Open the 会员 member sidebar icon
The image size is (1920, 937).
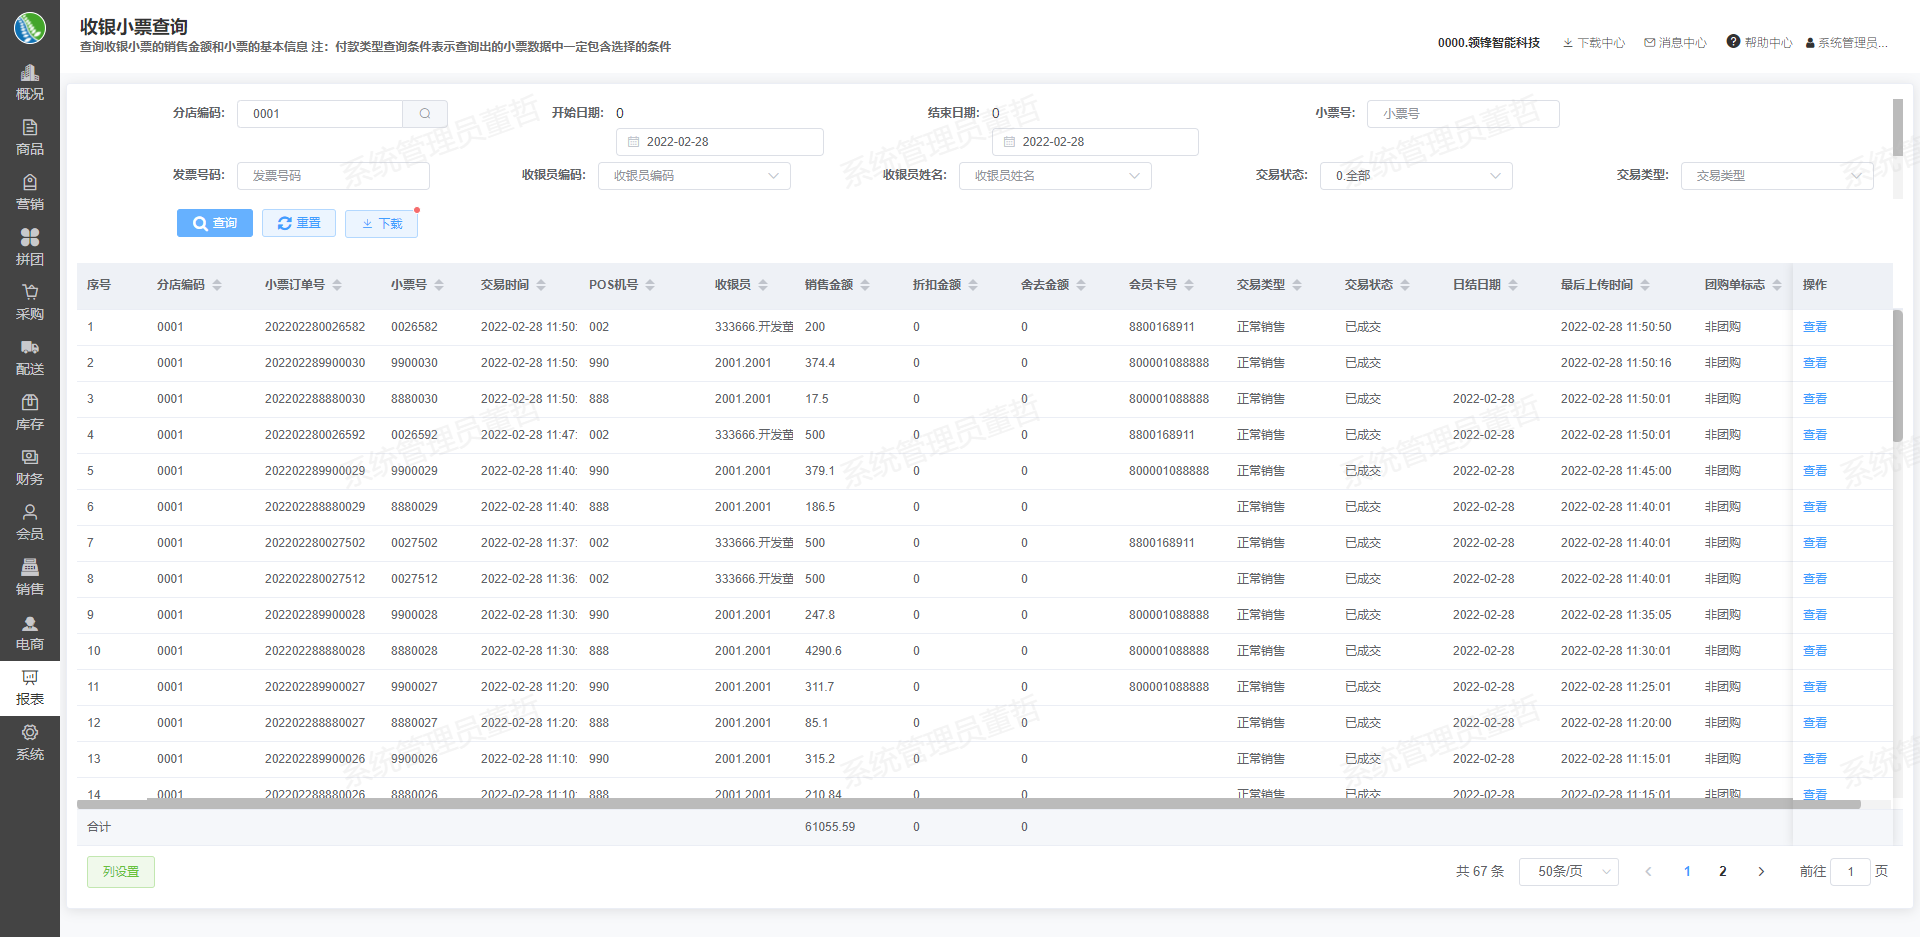tap(30, 513)
